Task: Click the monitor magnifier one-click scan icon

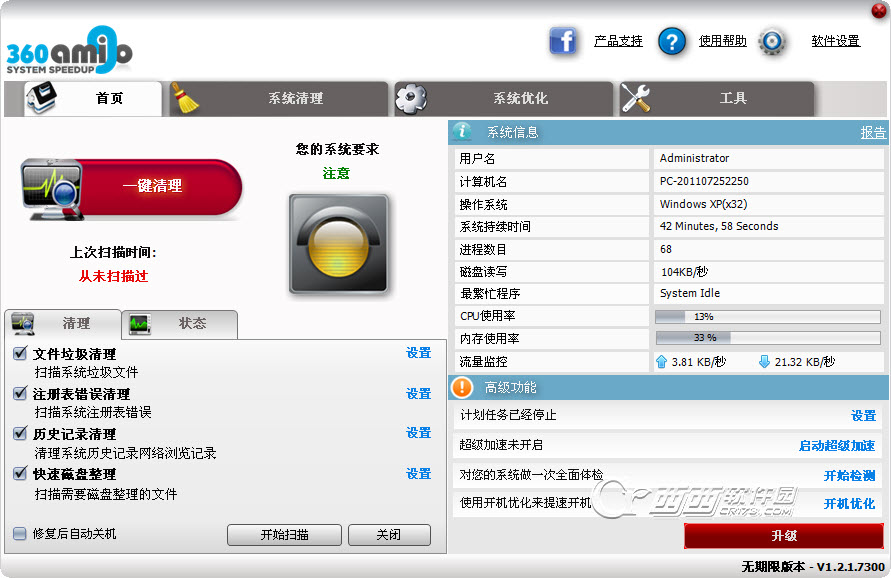Action: click(x=52, y=189)
